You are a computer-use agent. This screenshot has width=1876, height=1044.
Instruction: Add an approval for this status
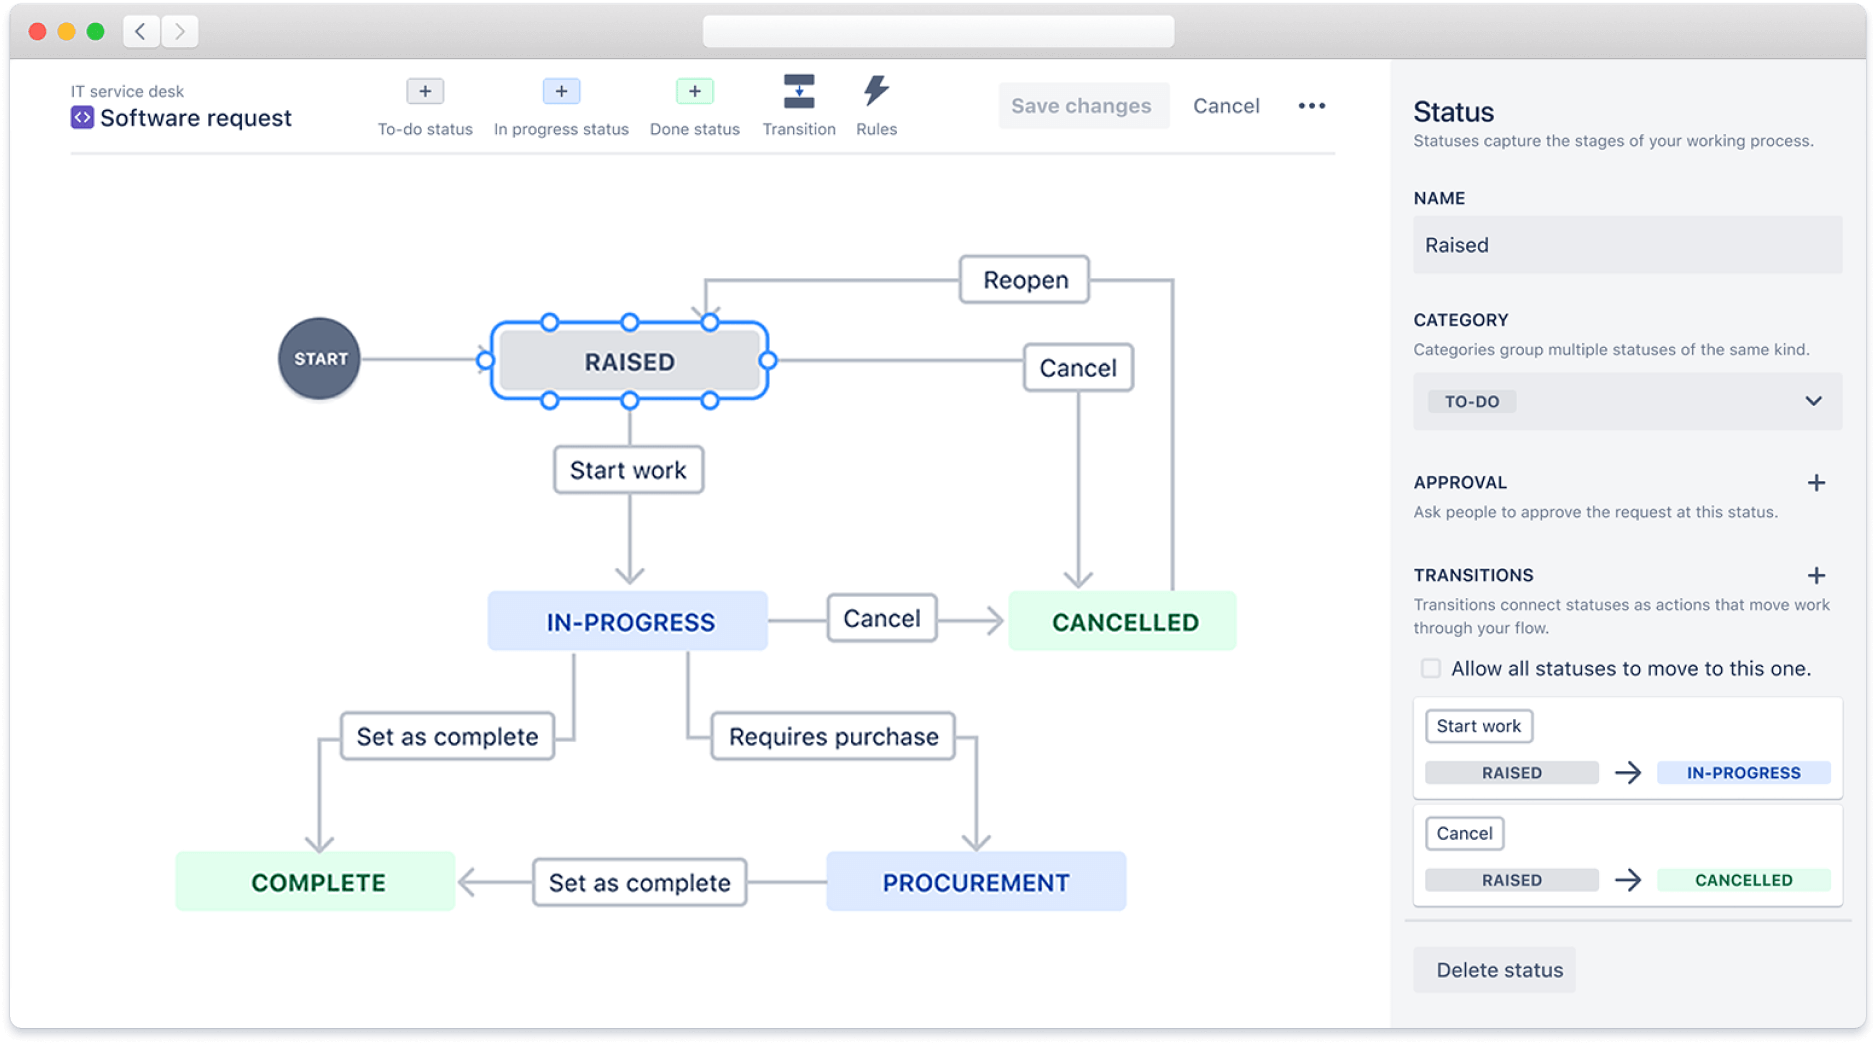click(x=1817, y=483)
